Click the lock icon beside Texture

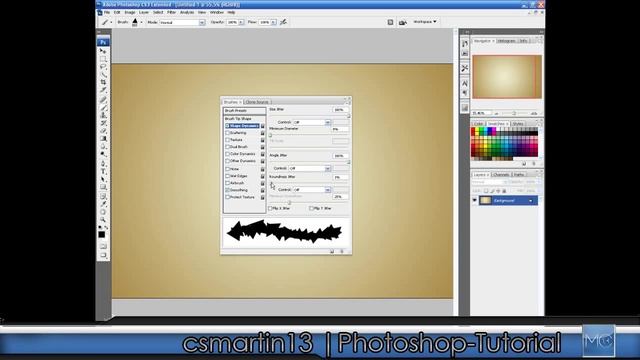coord(262,140)
